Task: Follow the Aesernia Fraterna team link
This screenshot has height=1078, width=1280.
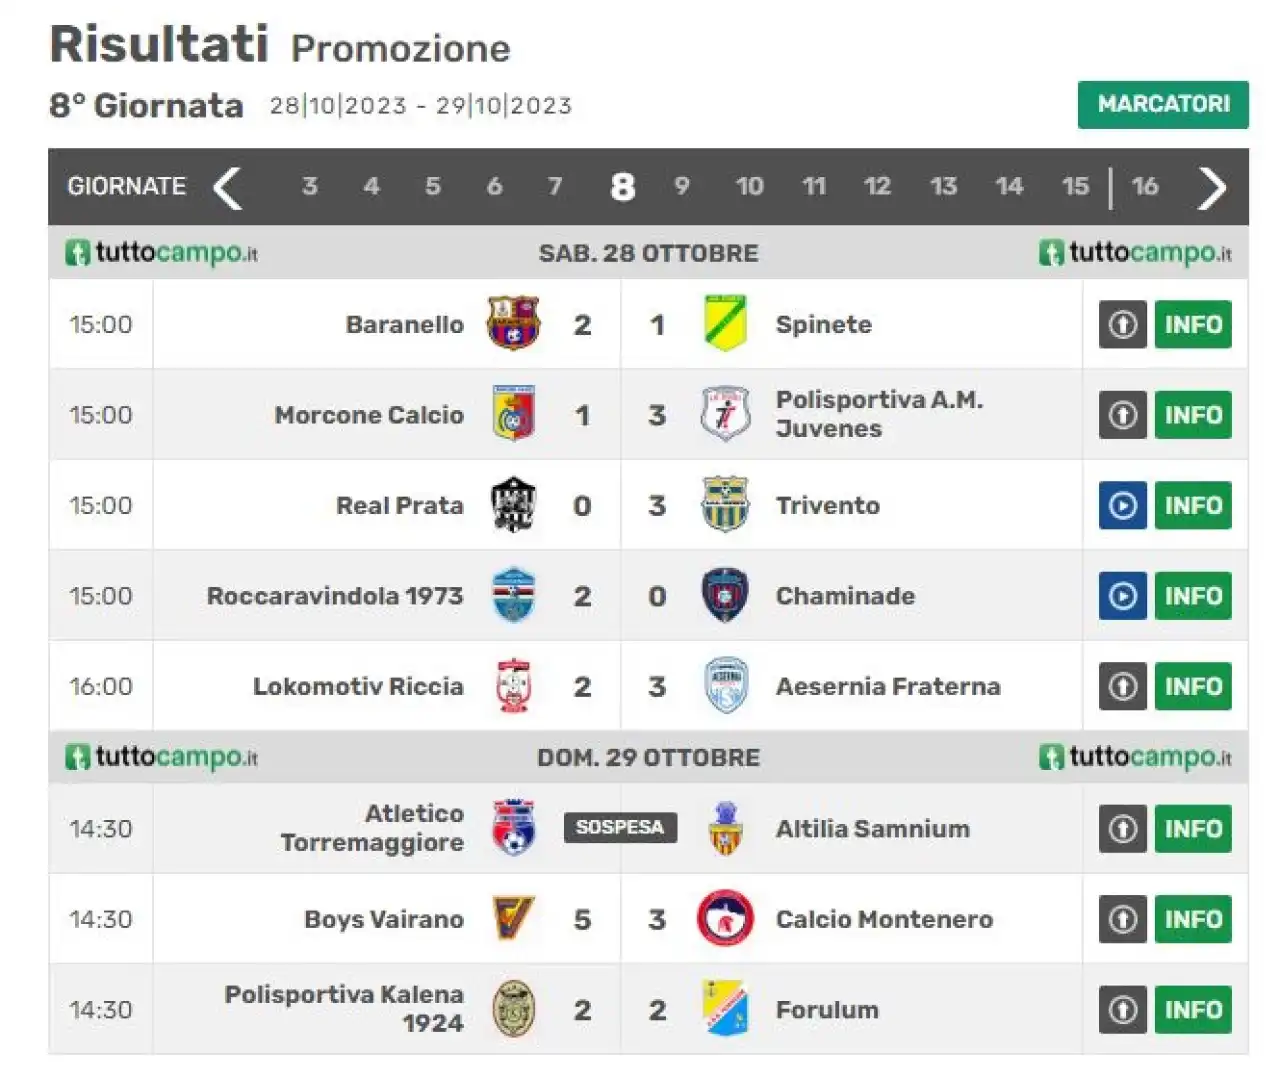Action: pyautogui.click(x=888, y=687)
